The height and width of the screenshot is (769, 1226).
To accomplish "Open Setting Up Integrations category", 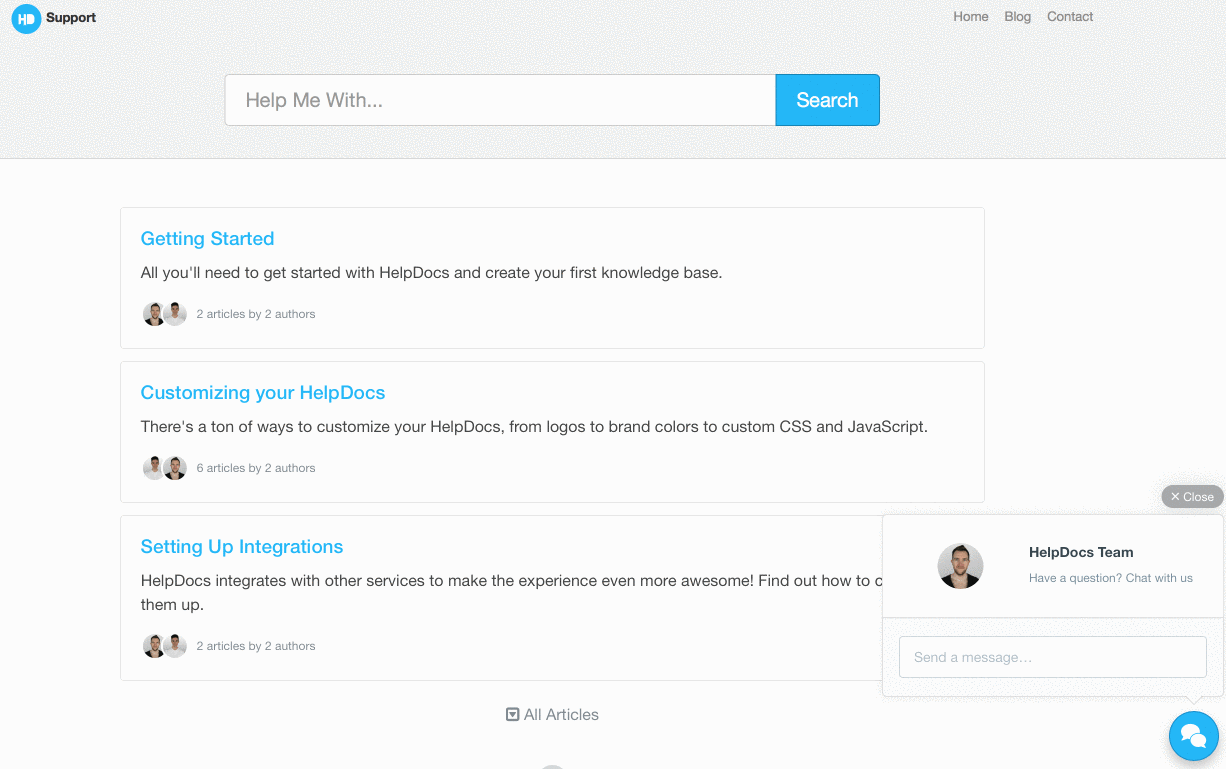I will pyautogui.click(x=242, y=547).
